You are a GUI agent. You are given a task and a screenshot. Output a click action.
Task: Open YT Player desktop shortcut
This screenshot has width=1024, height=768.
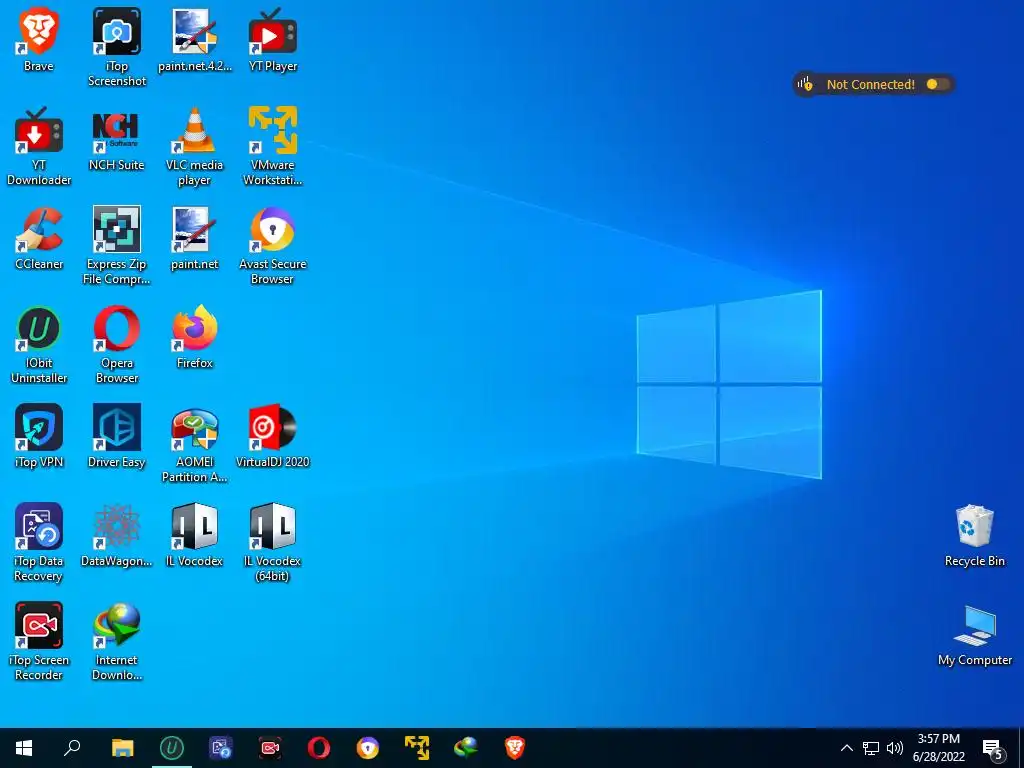coord(273,39)
